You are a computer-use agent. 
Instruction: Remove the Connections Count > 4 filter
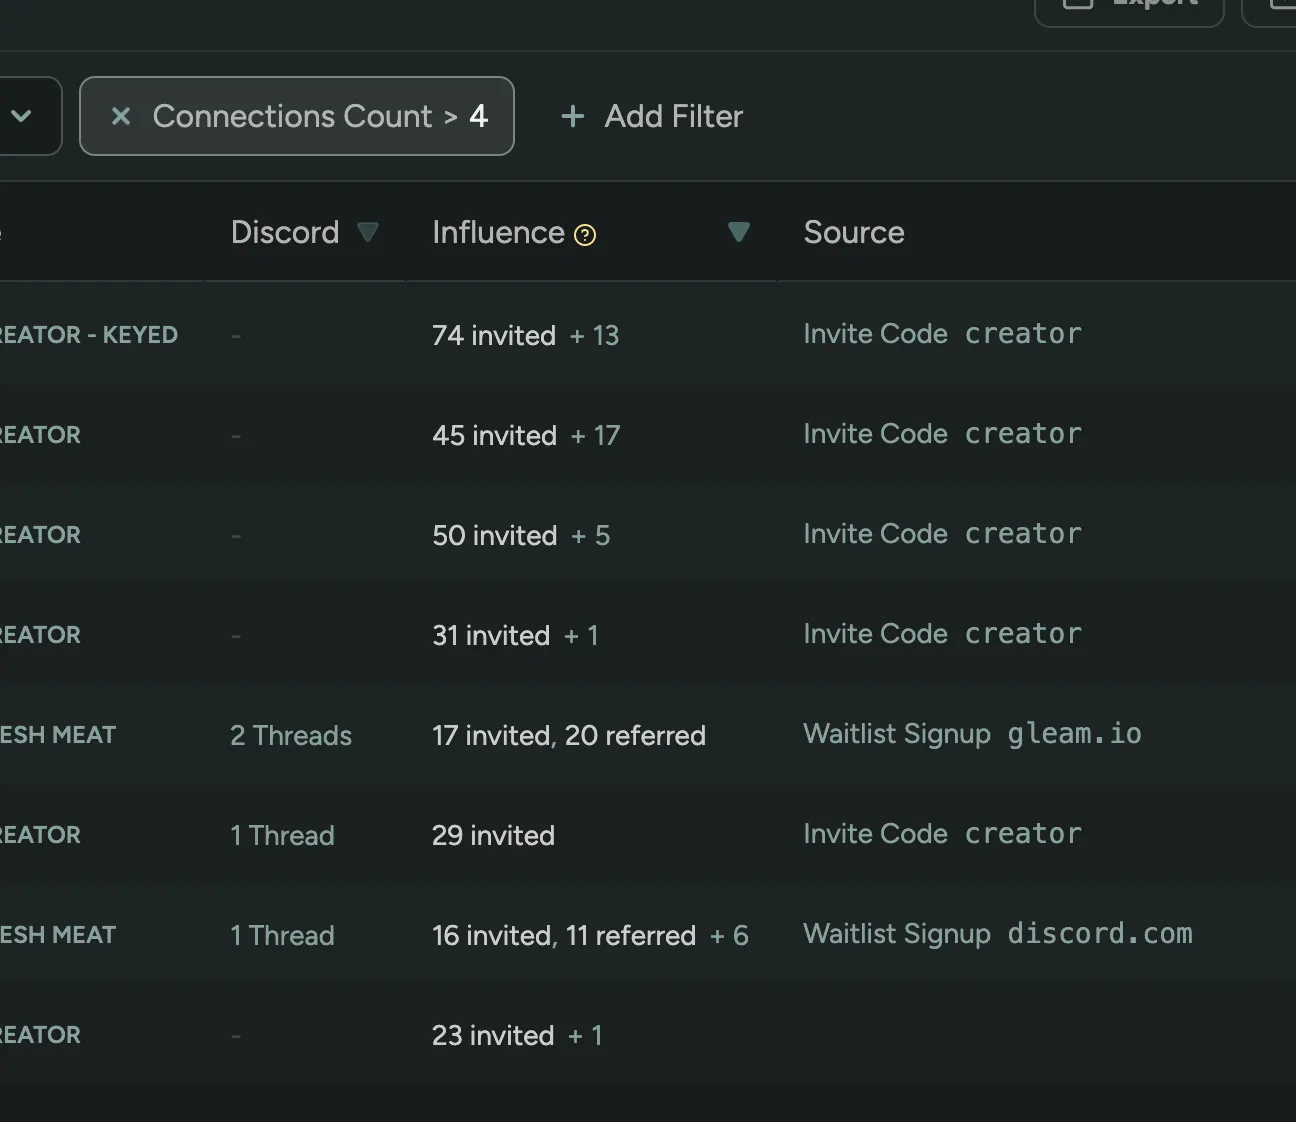[x=121, y=116]
